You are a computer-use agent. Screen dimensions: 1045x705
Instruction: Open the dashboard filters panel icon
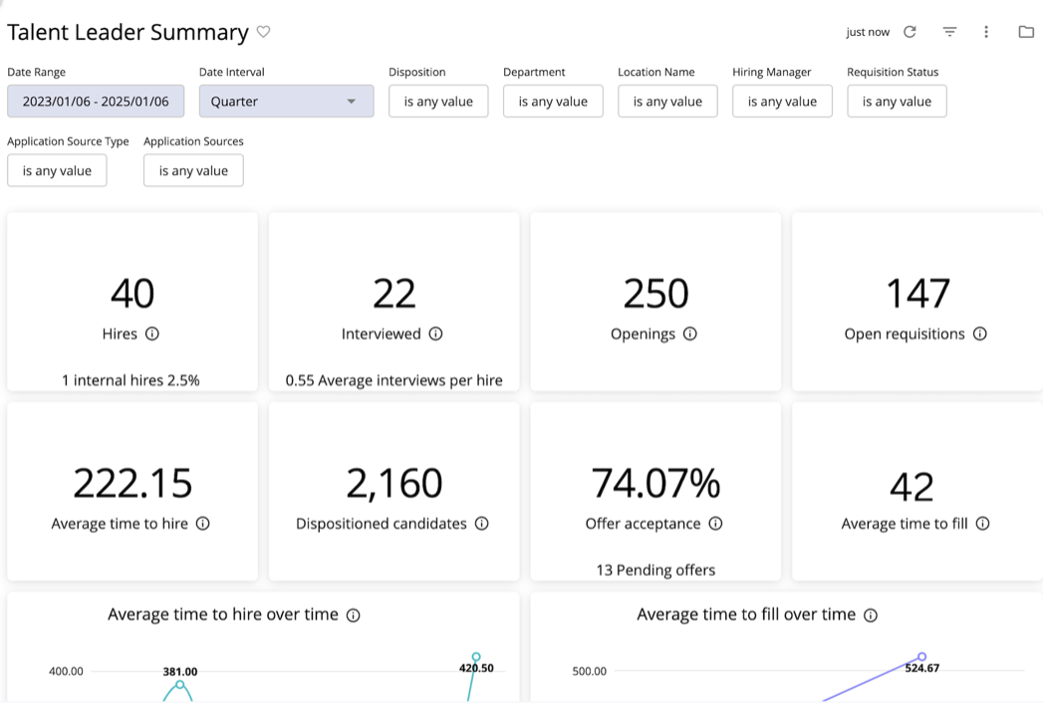pos(947,31)
